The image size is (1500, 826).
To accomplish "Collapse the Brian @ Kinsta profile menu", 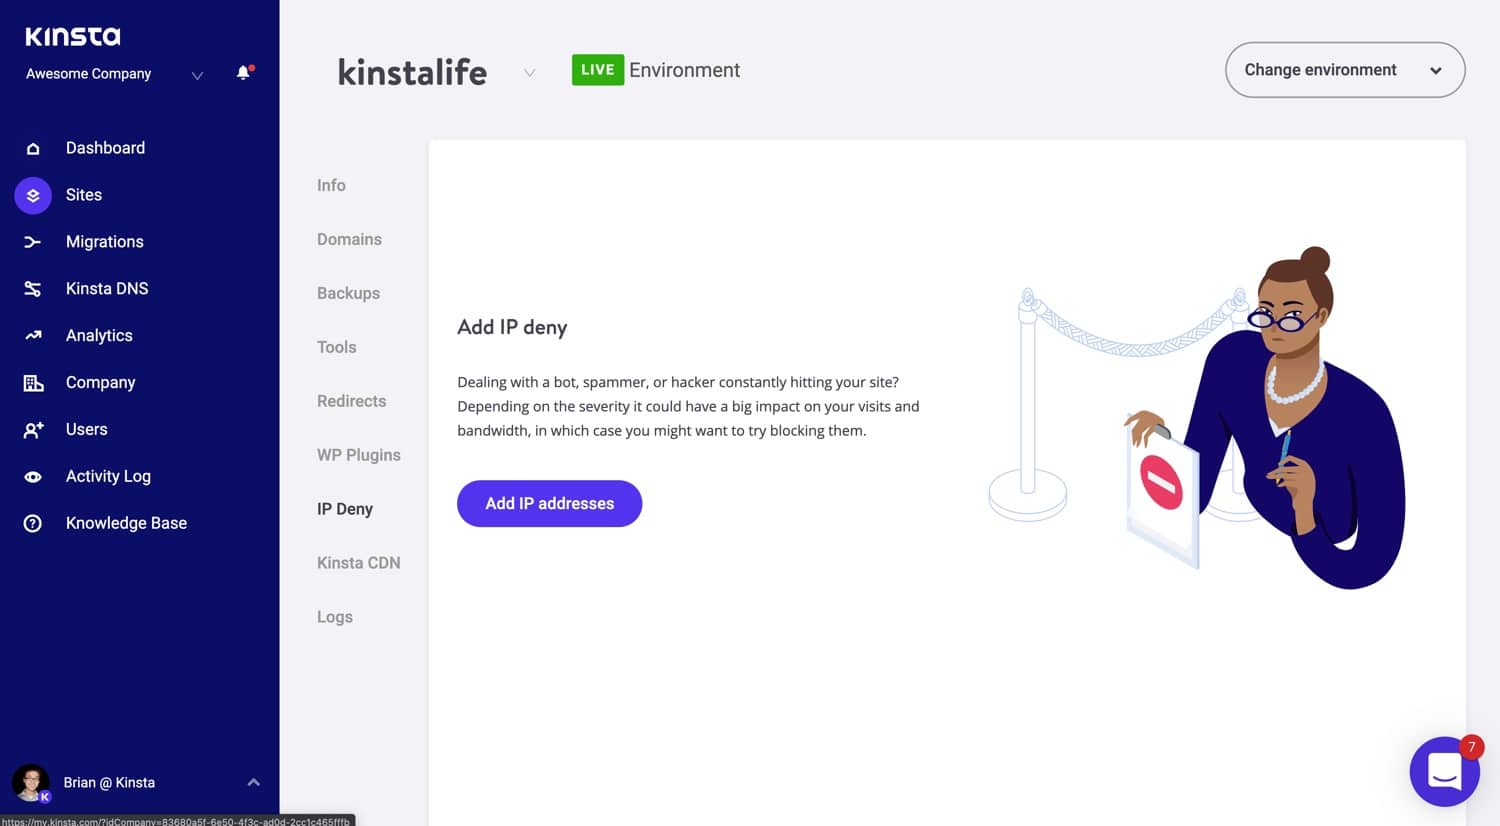I will coord(254,782).
